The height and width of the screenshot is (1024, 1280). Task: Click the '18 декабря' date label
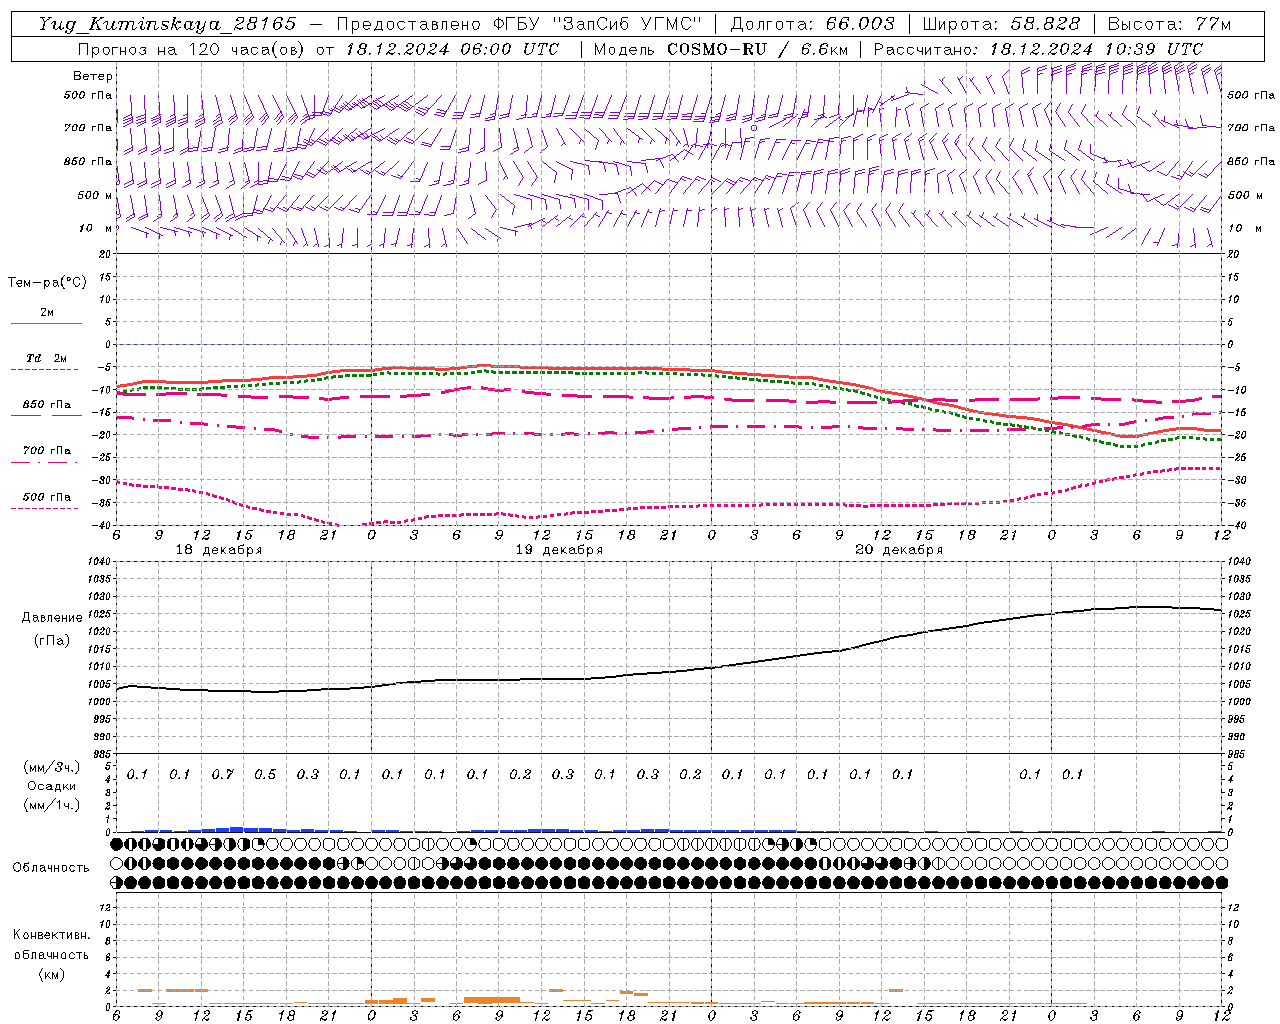tap(219, 550)
